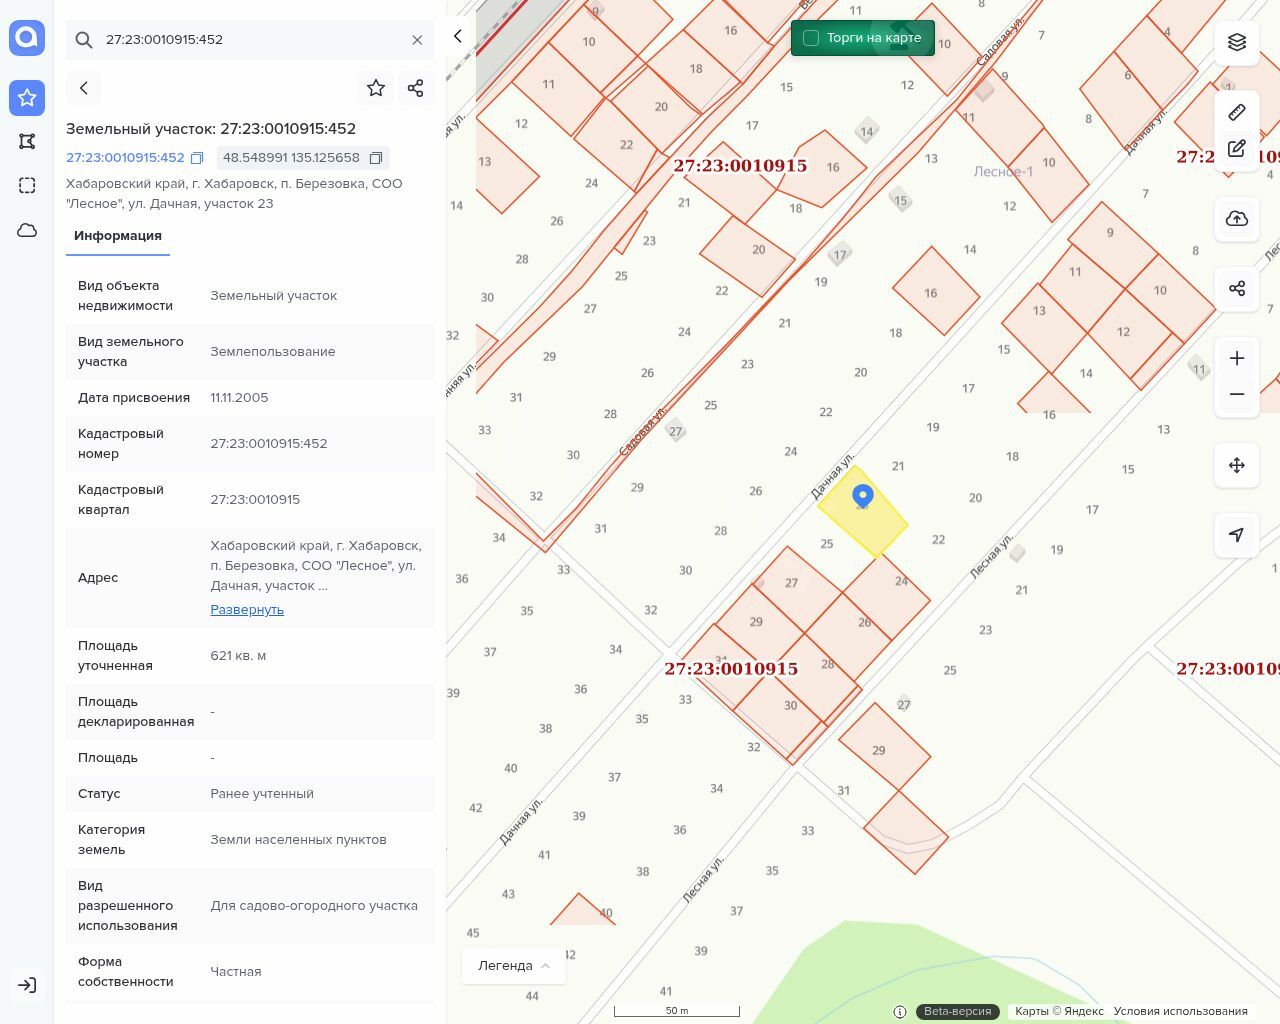Click the dashed selection area tool
Image resolution: width=1280 pixels, height=1024 pixels.
click(27, 185)
